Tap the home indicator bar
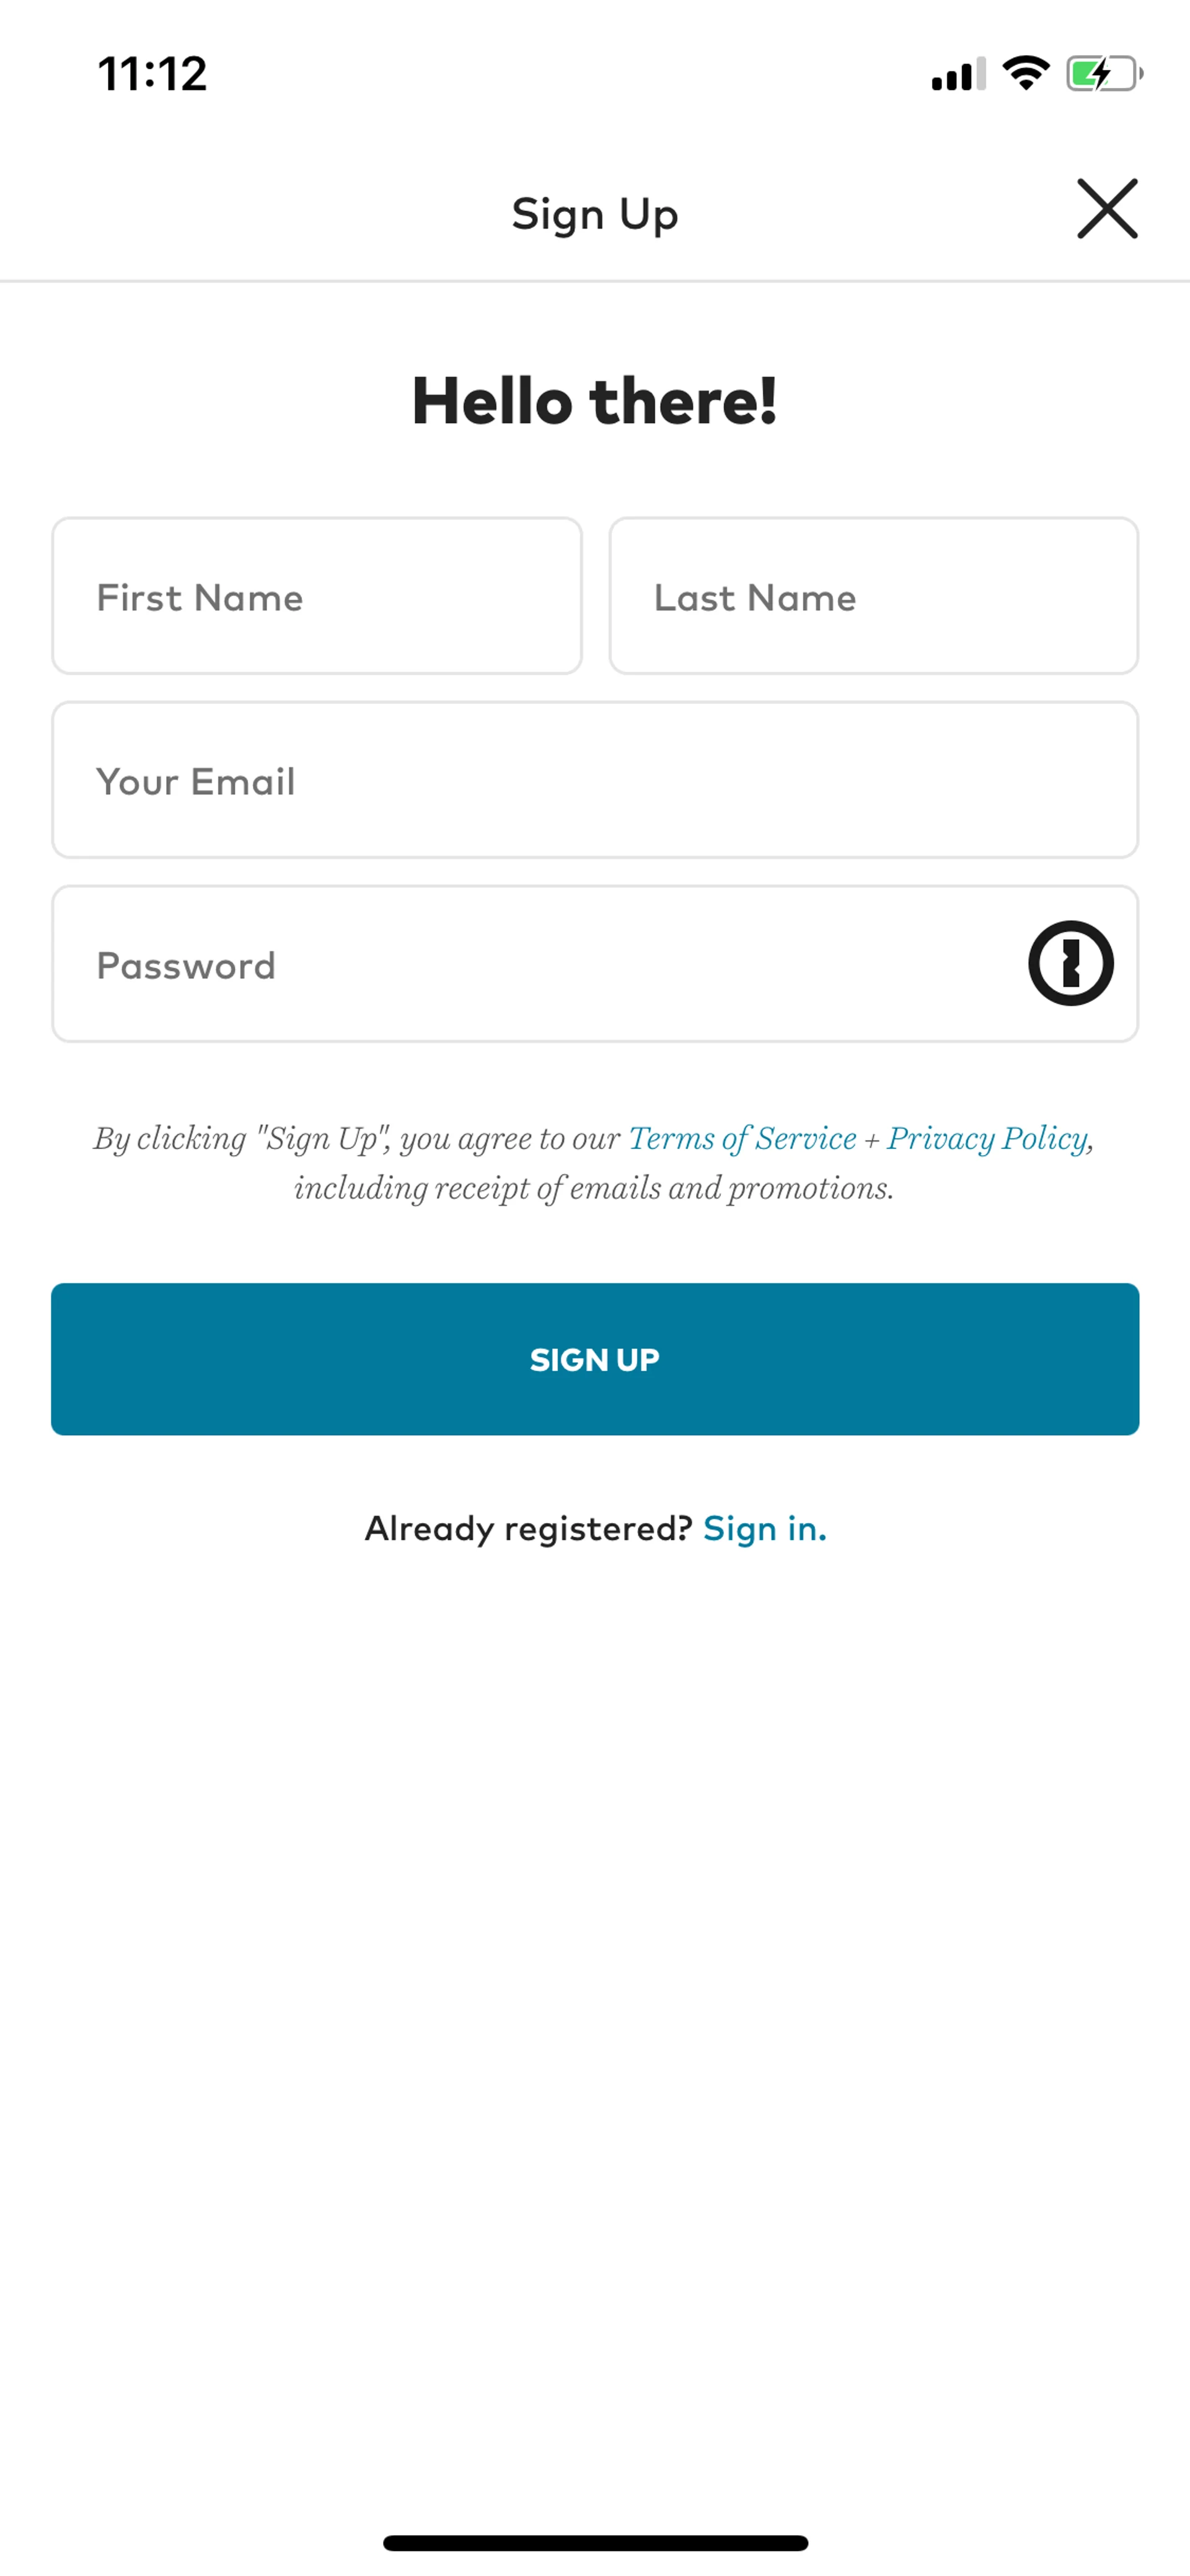Viewport: 1190px width, 2576px height. coord(595,2542)
